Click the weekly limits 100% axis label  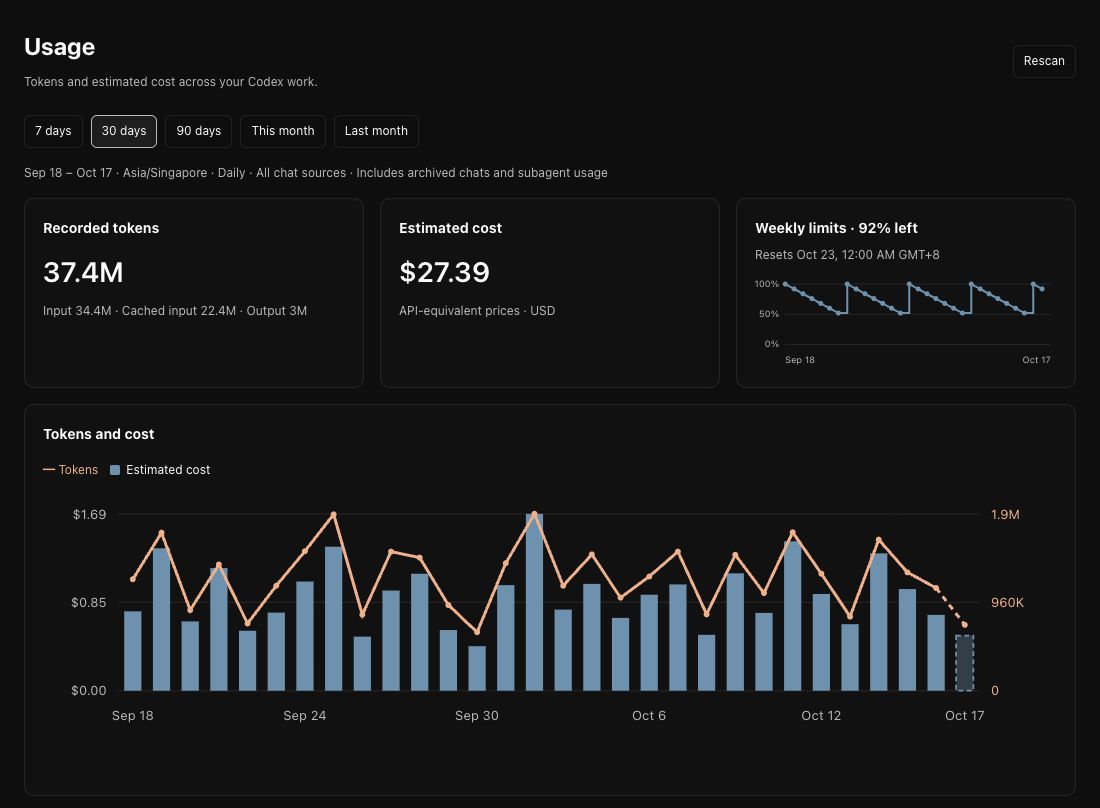coord(767,284)
